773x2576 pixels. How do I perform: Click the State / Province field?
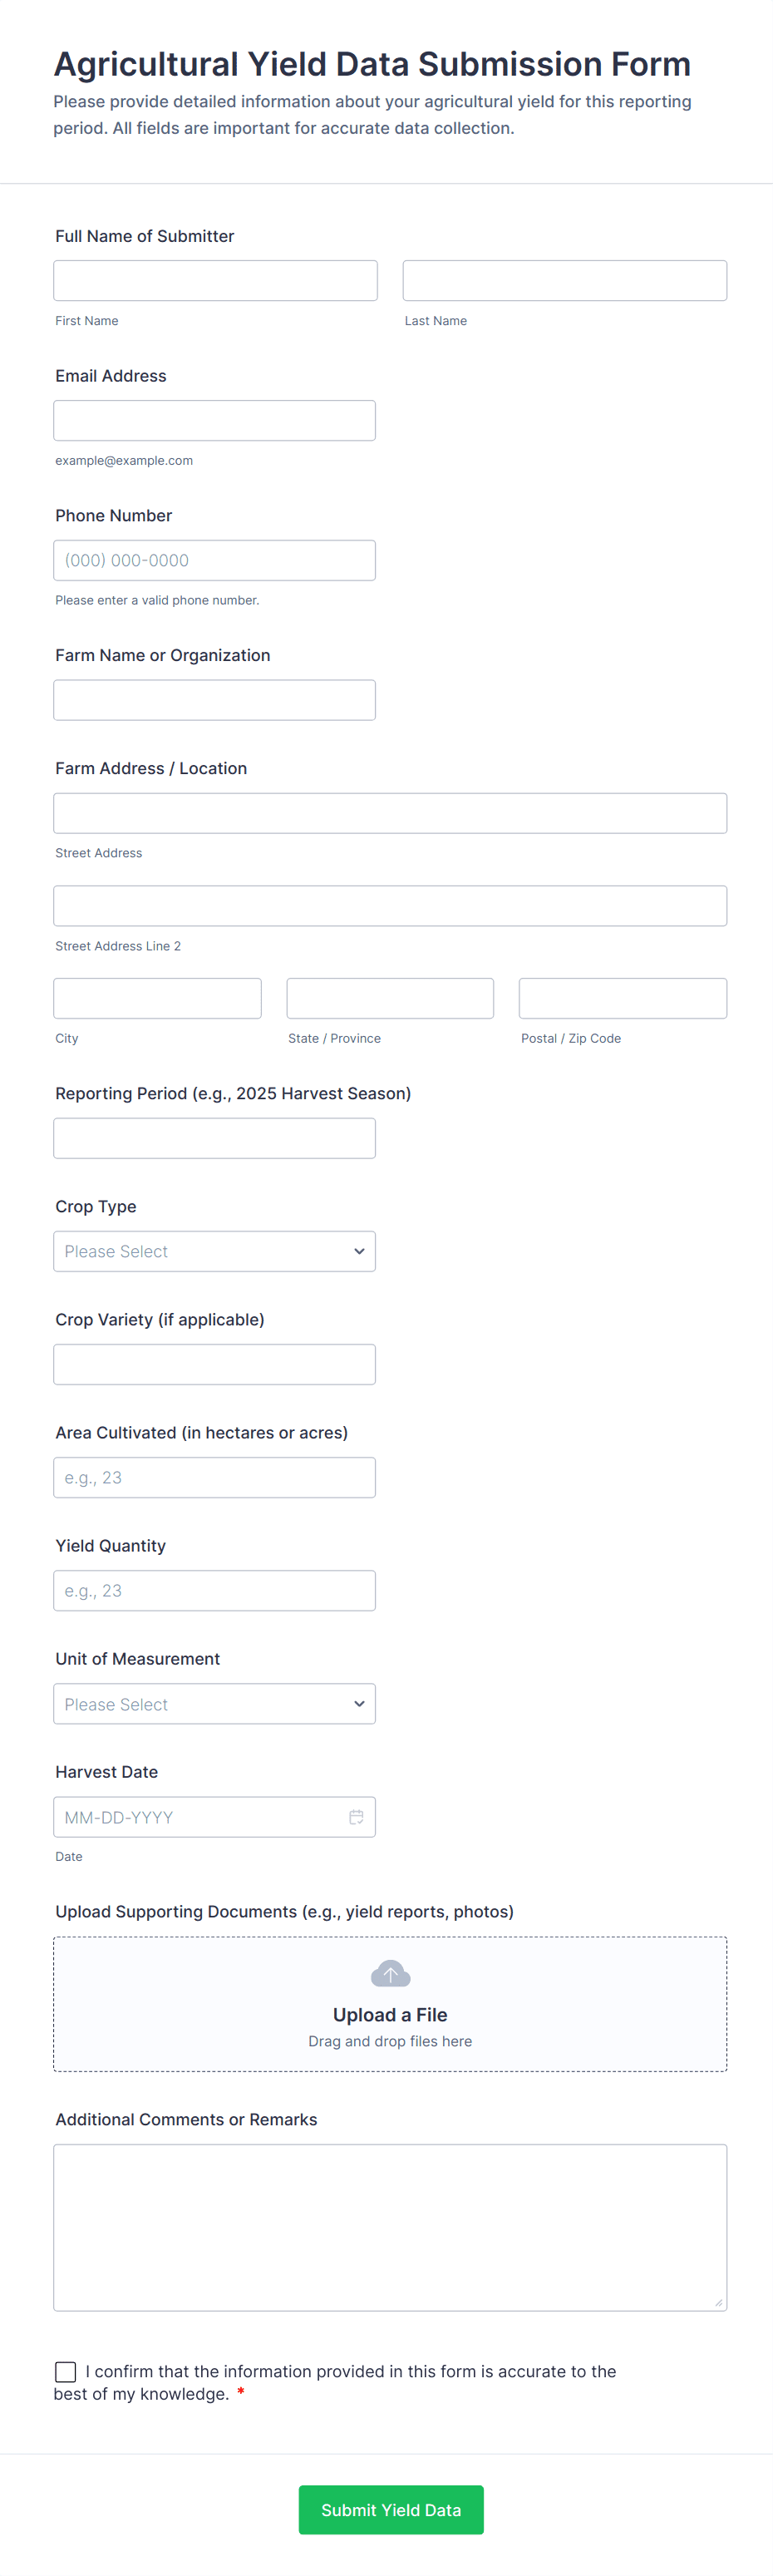point(390,998)
